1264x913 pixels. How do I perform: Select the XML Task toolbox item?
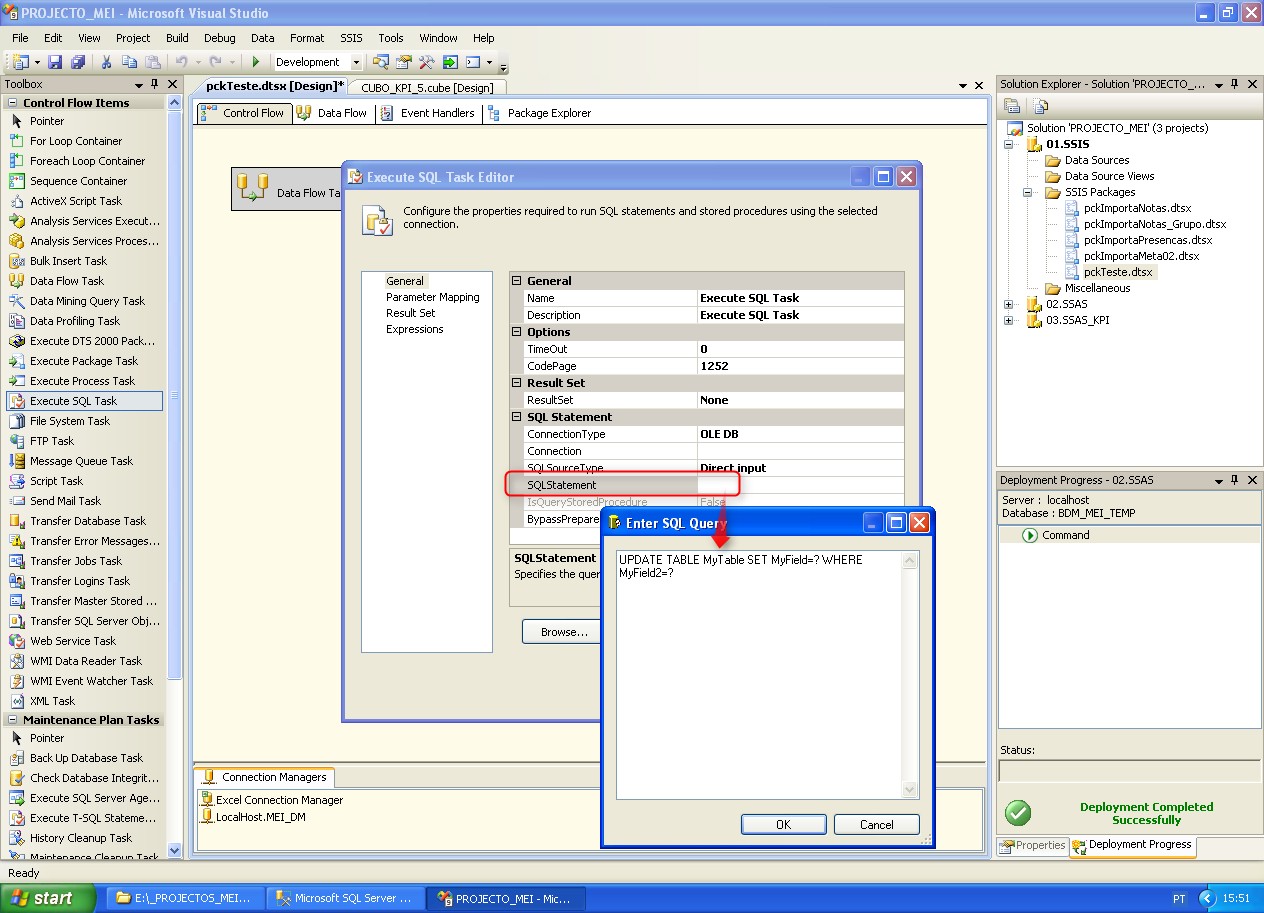83,701
